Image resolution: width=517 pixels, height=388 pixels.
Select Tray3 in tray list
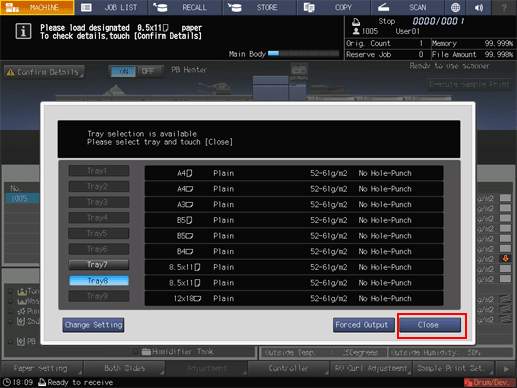tap(99, 202)
